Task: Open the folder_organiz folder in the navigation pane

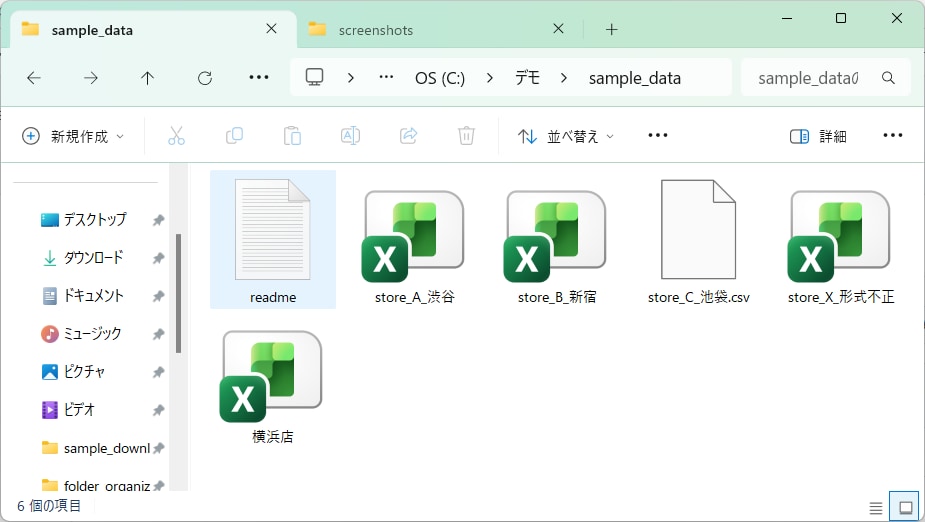Action: tap(94, 485)
